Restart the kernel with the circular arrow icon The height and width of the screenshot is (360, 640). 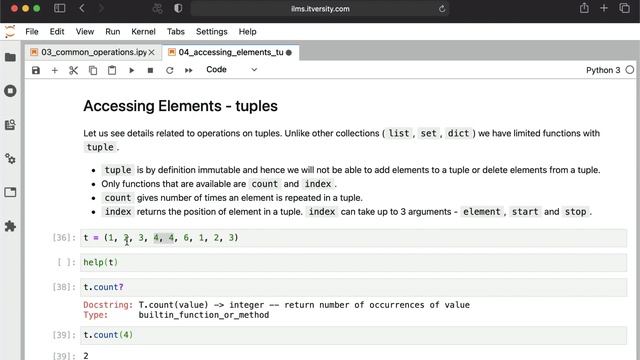click(169, 70)
